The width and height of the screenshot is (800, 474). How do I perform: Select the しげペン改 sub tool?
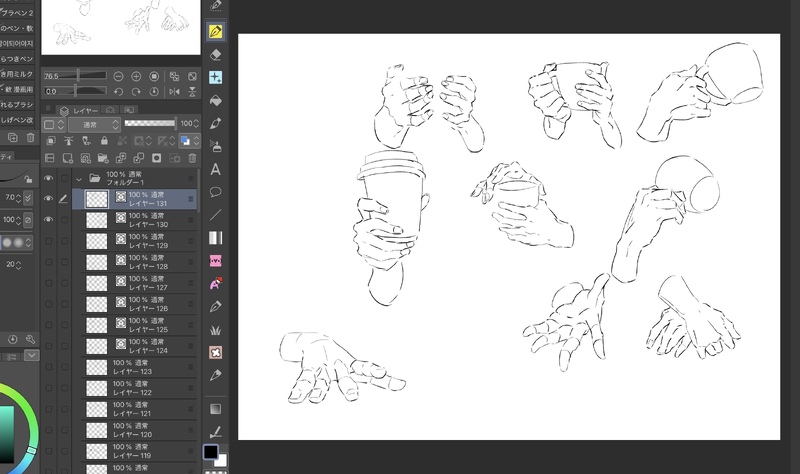point(17,120)
